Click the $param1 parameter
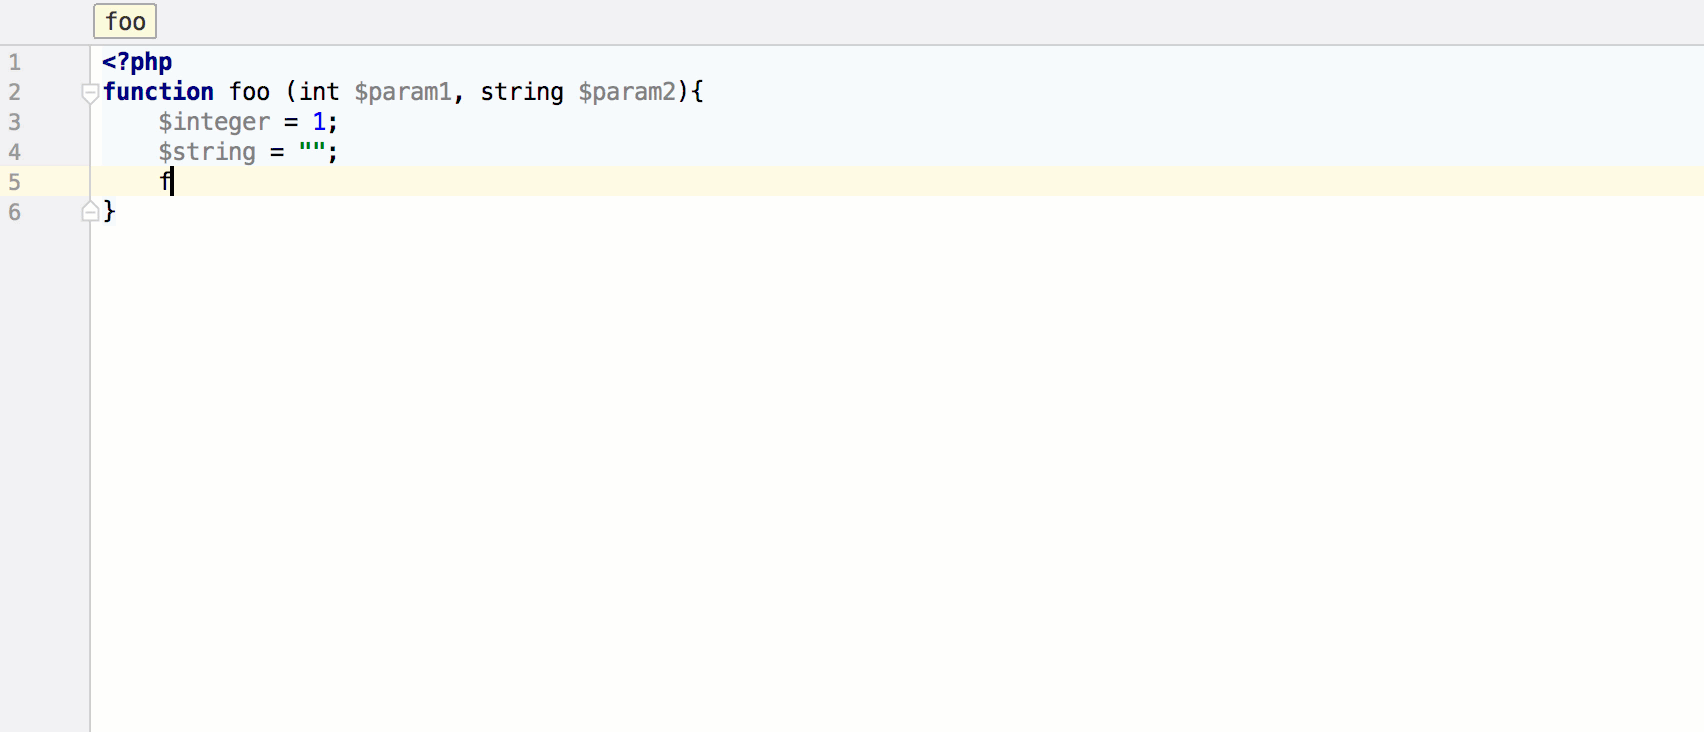 pos(403,92)
